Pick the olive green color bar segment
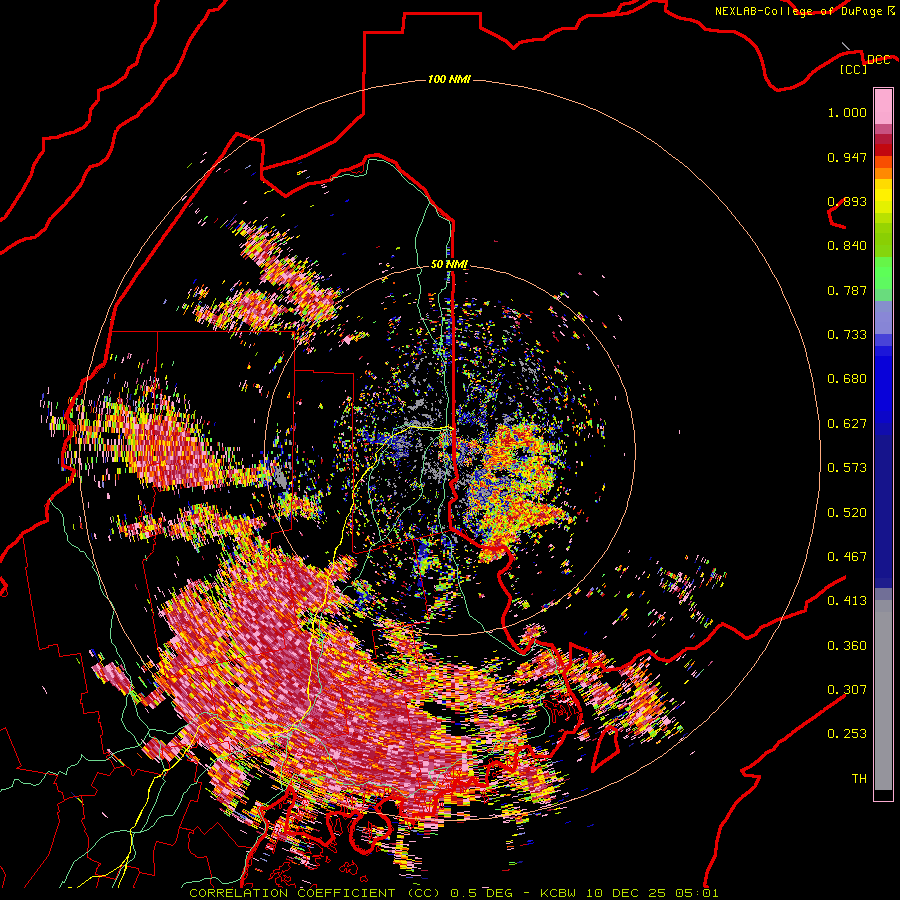 pos(883,239)
